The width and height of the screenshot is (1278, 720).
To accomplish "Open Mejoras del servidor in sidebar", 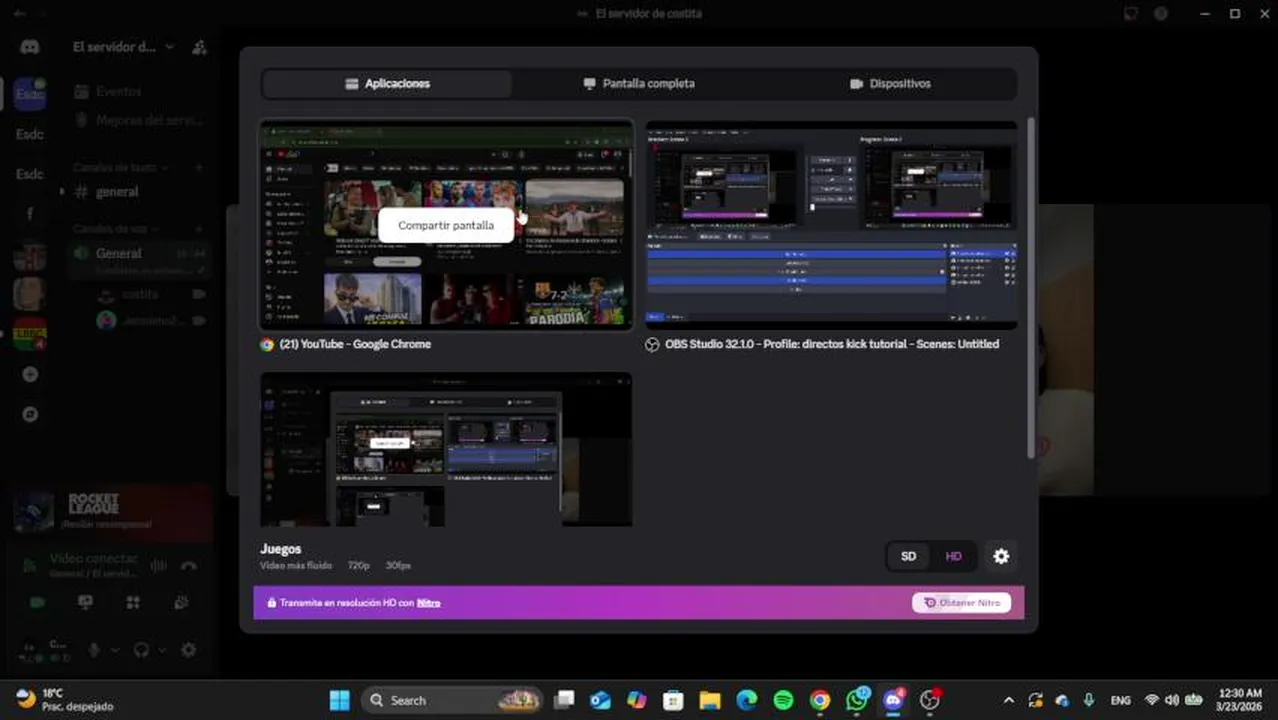I will point(139,120).
